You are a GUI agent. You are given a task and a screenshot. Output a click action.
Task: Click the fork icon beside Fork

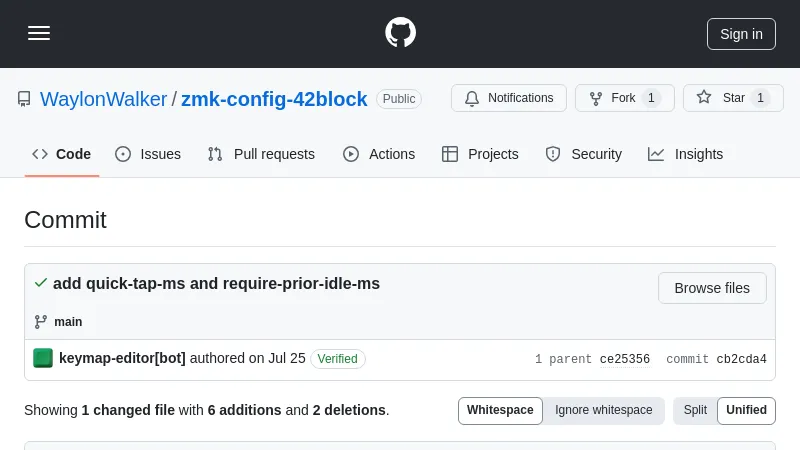[x=596, y=98]
